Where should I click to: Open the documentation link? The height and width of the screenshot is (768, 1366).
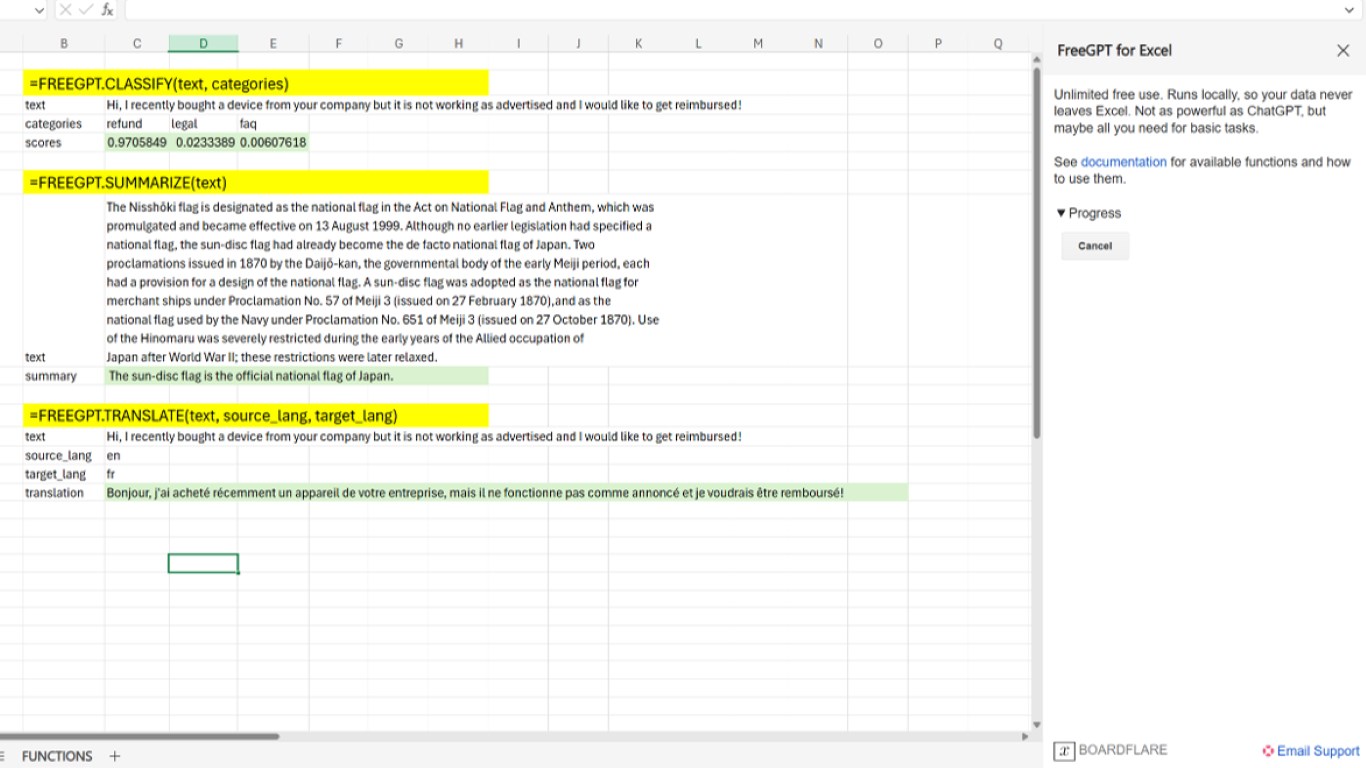pyautogui.click(x=1123, y=162)
